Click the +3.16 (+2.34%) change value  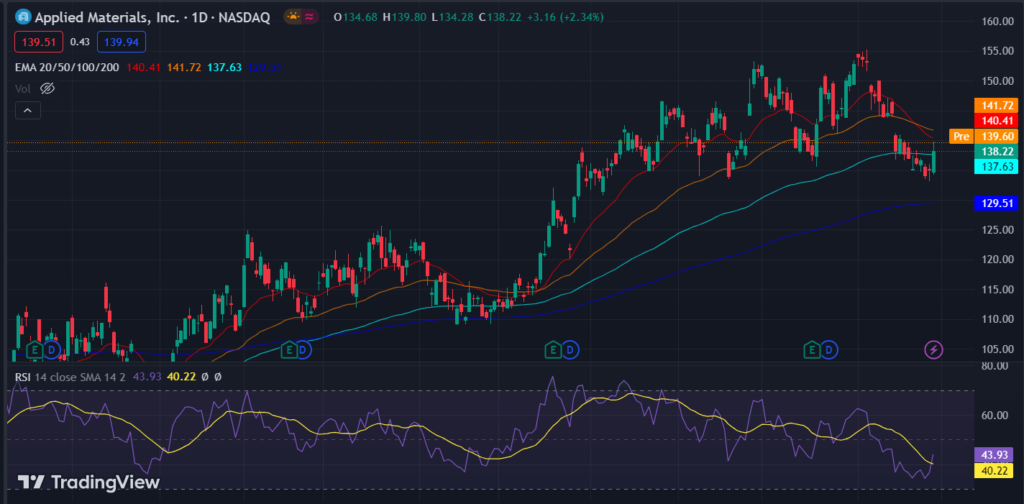tap(567, 17)
